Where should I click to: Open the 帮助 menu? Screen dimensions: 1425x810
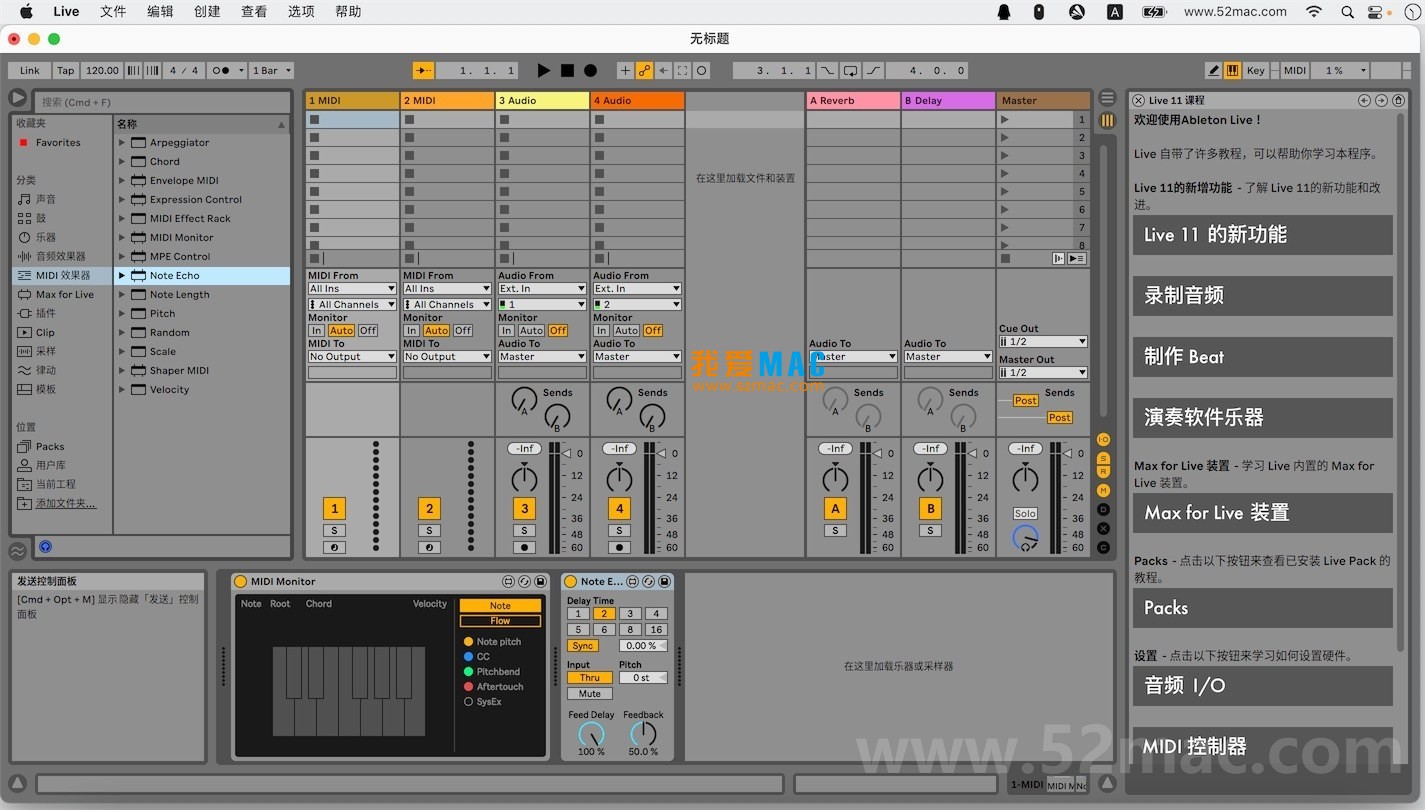[x=348, y=11]
